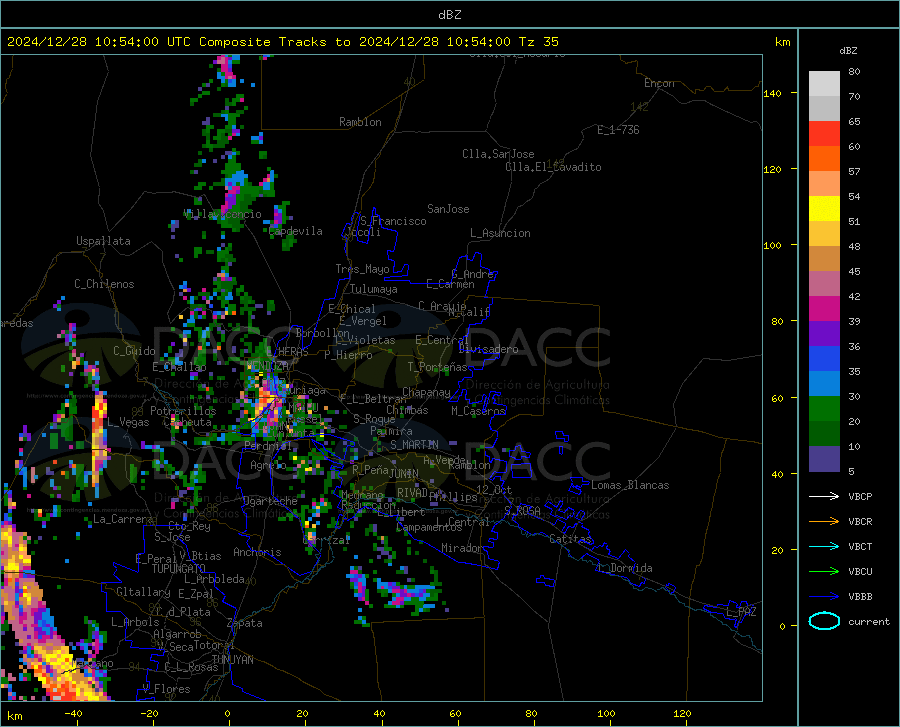This screenshot has height=727, width=900.
Task: Click the white VBCP arrow in legend
Action: [x=824, y=496]
